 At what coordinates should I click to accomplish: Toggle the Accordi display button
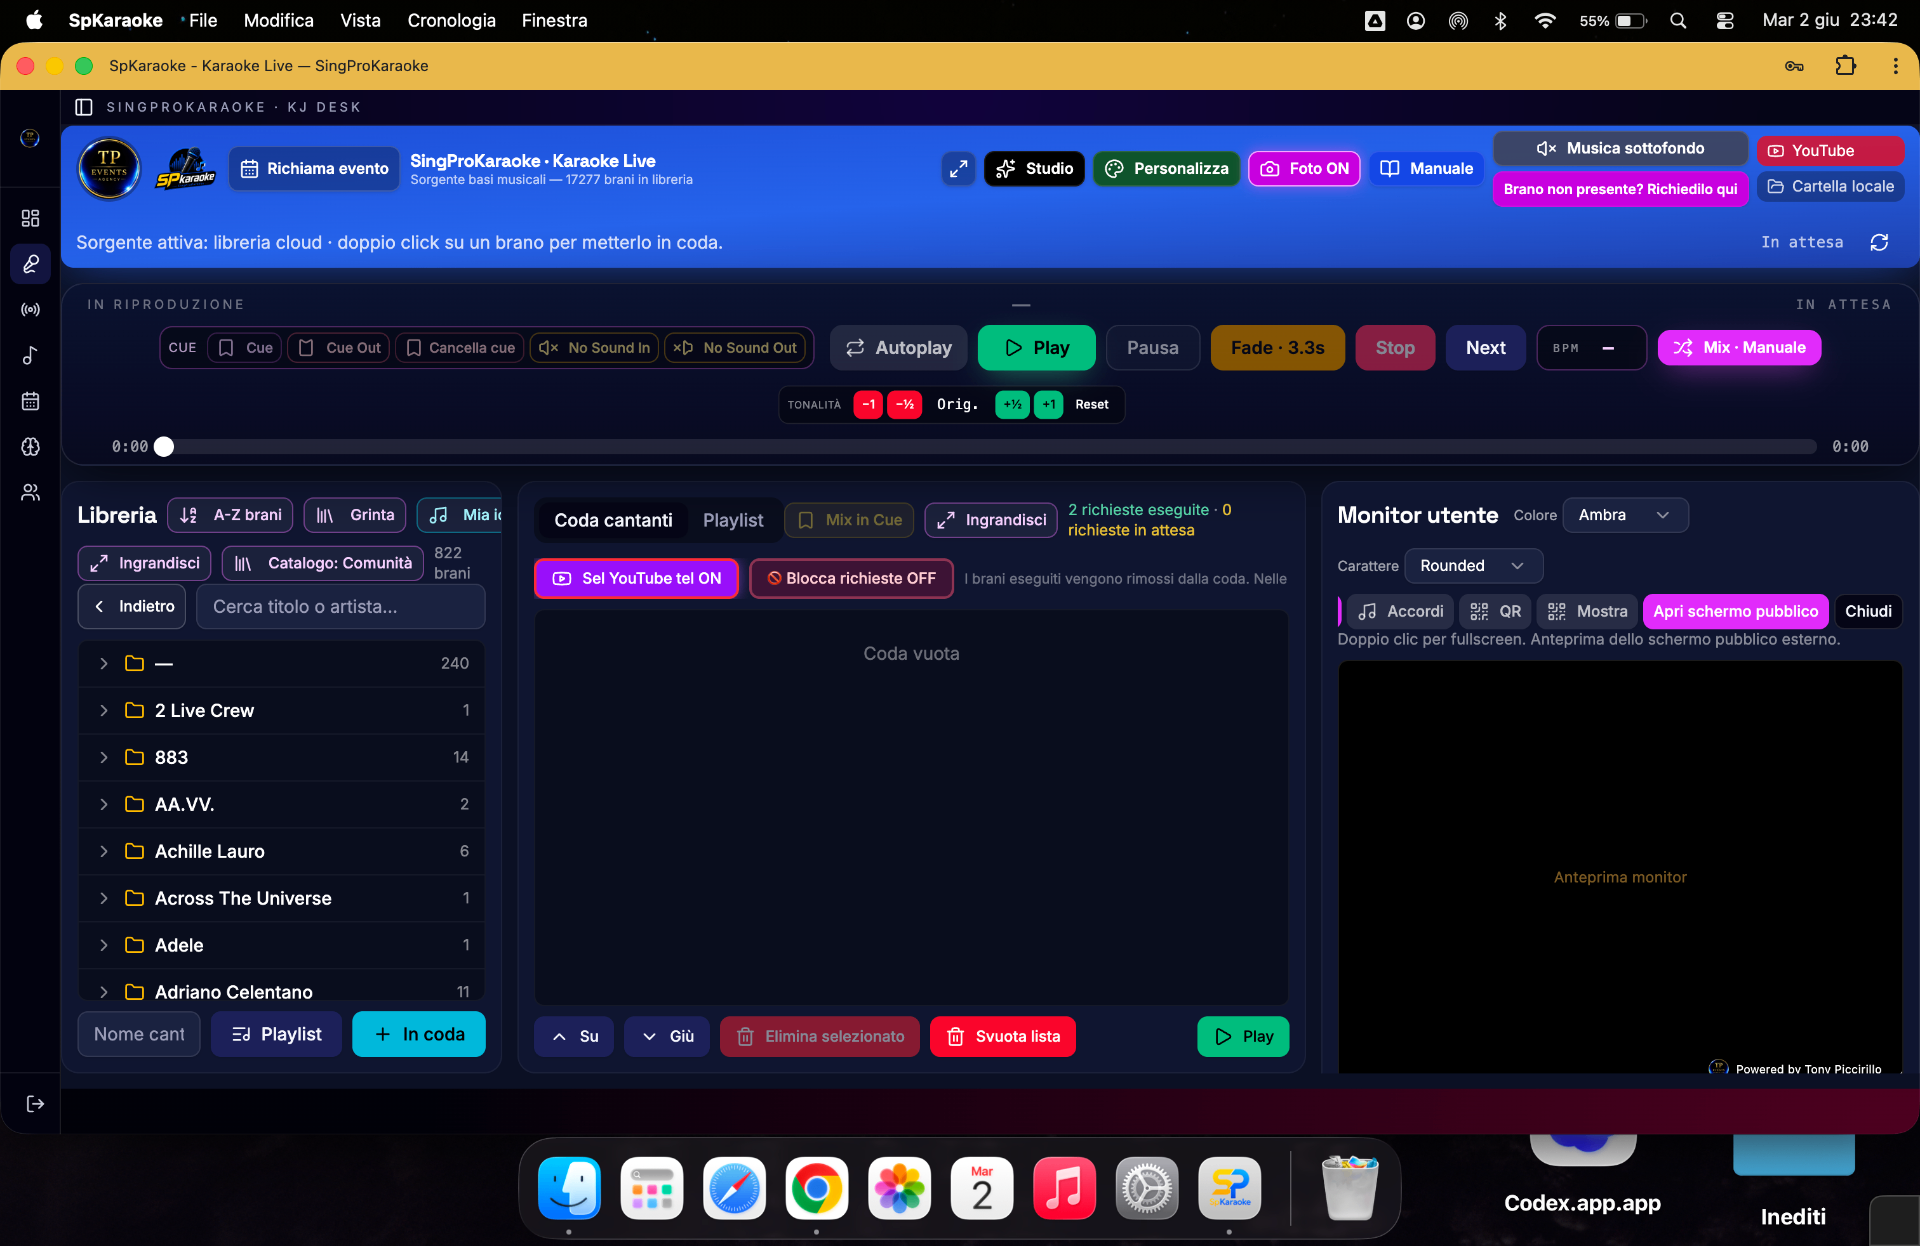[1400, 612]
